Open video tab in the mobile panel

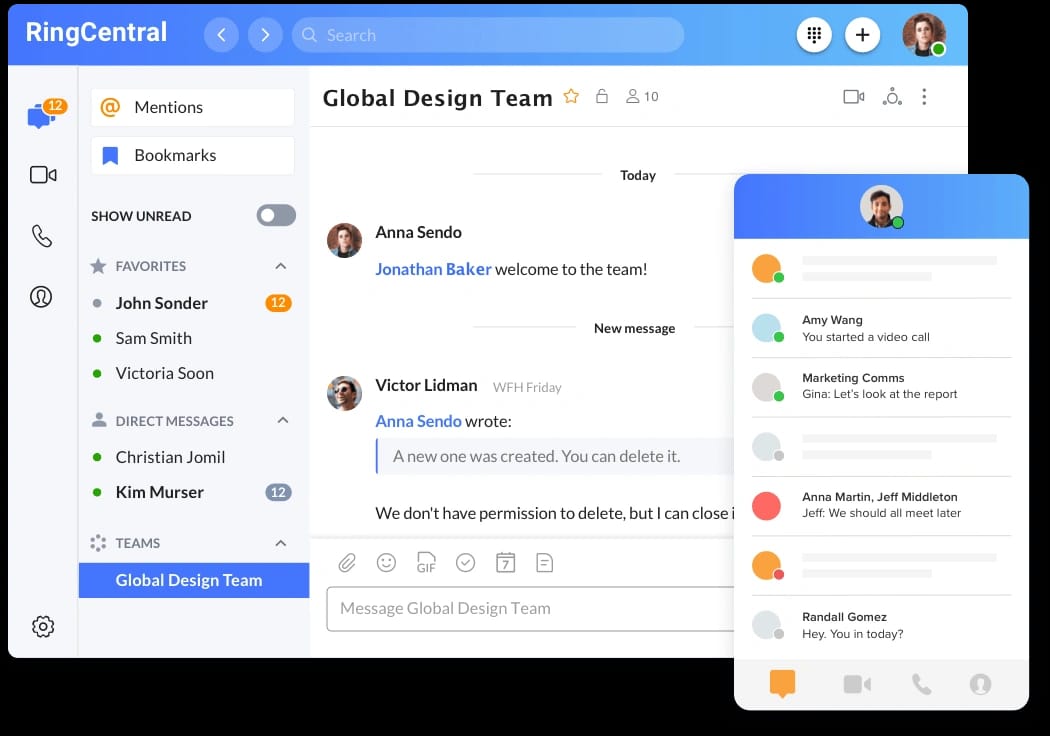click(x=857, y=684)
